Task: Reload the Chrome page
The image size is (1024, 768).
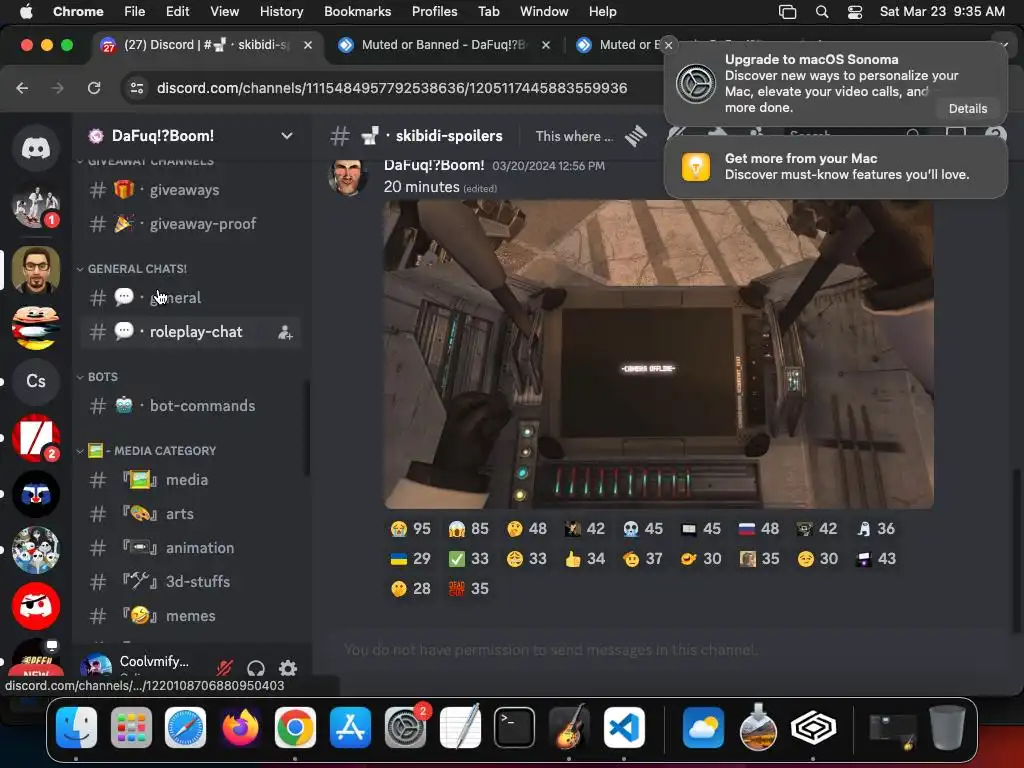Action: pyautogui.click(x=94, y=88)
